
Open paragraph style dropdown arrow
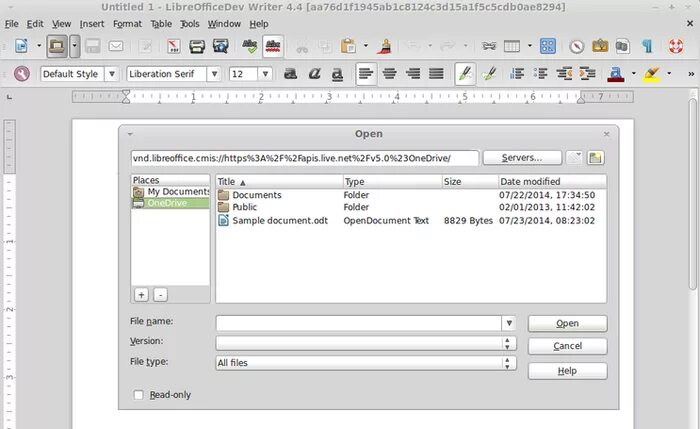pos(112,74)
